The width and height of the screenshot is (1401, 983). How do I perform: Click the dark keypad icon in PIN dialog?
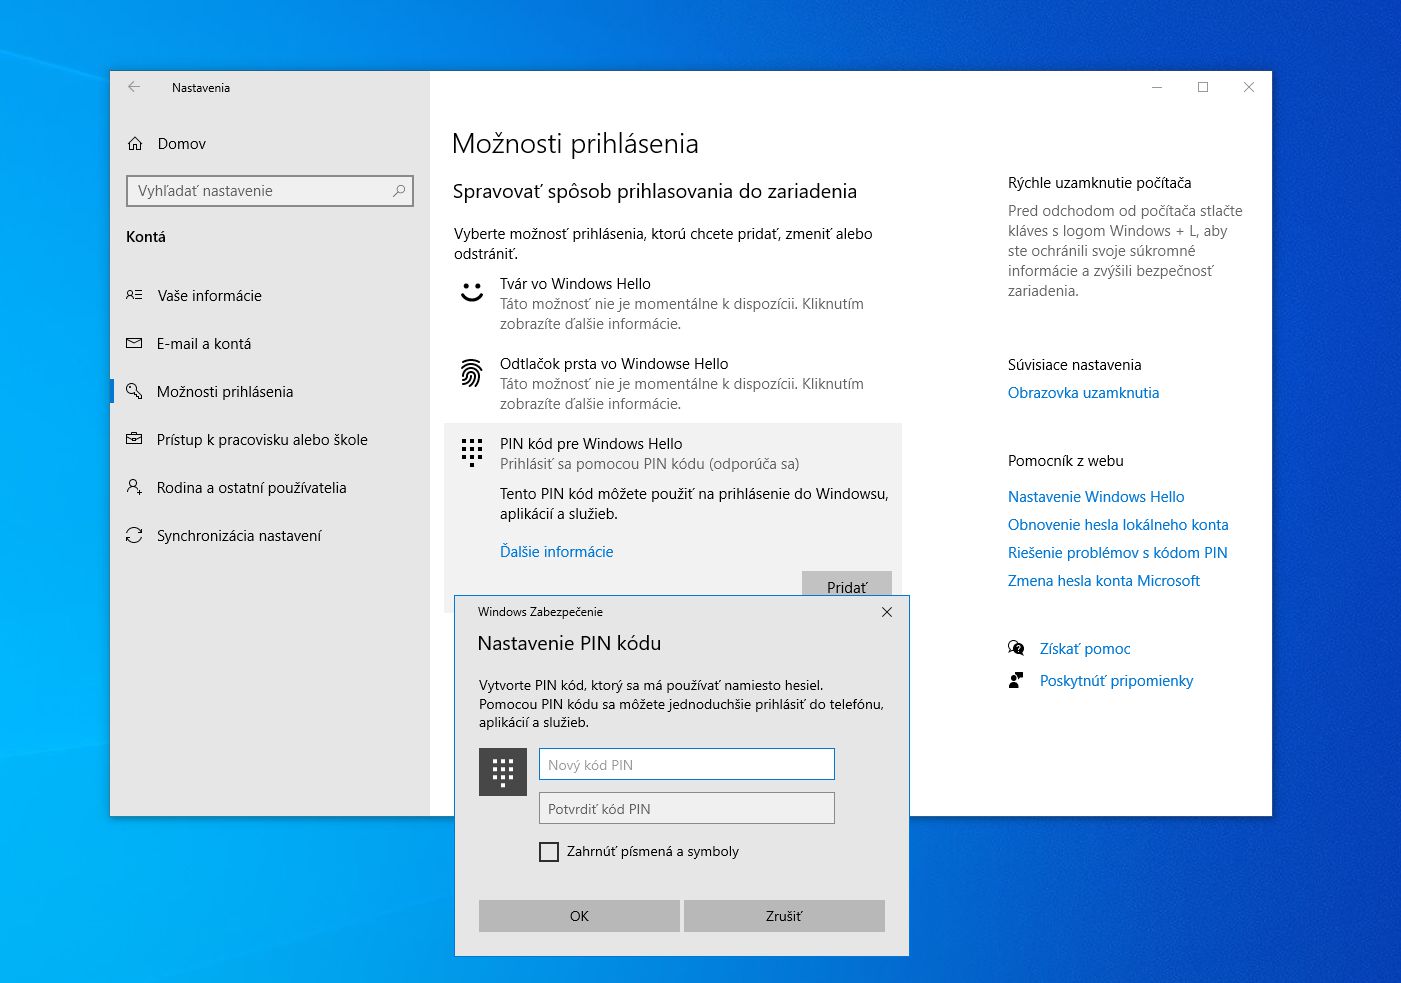click(503, 772)
